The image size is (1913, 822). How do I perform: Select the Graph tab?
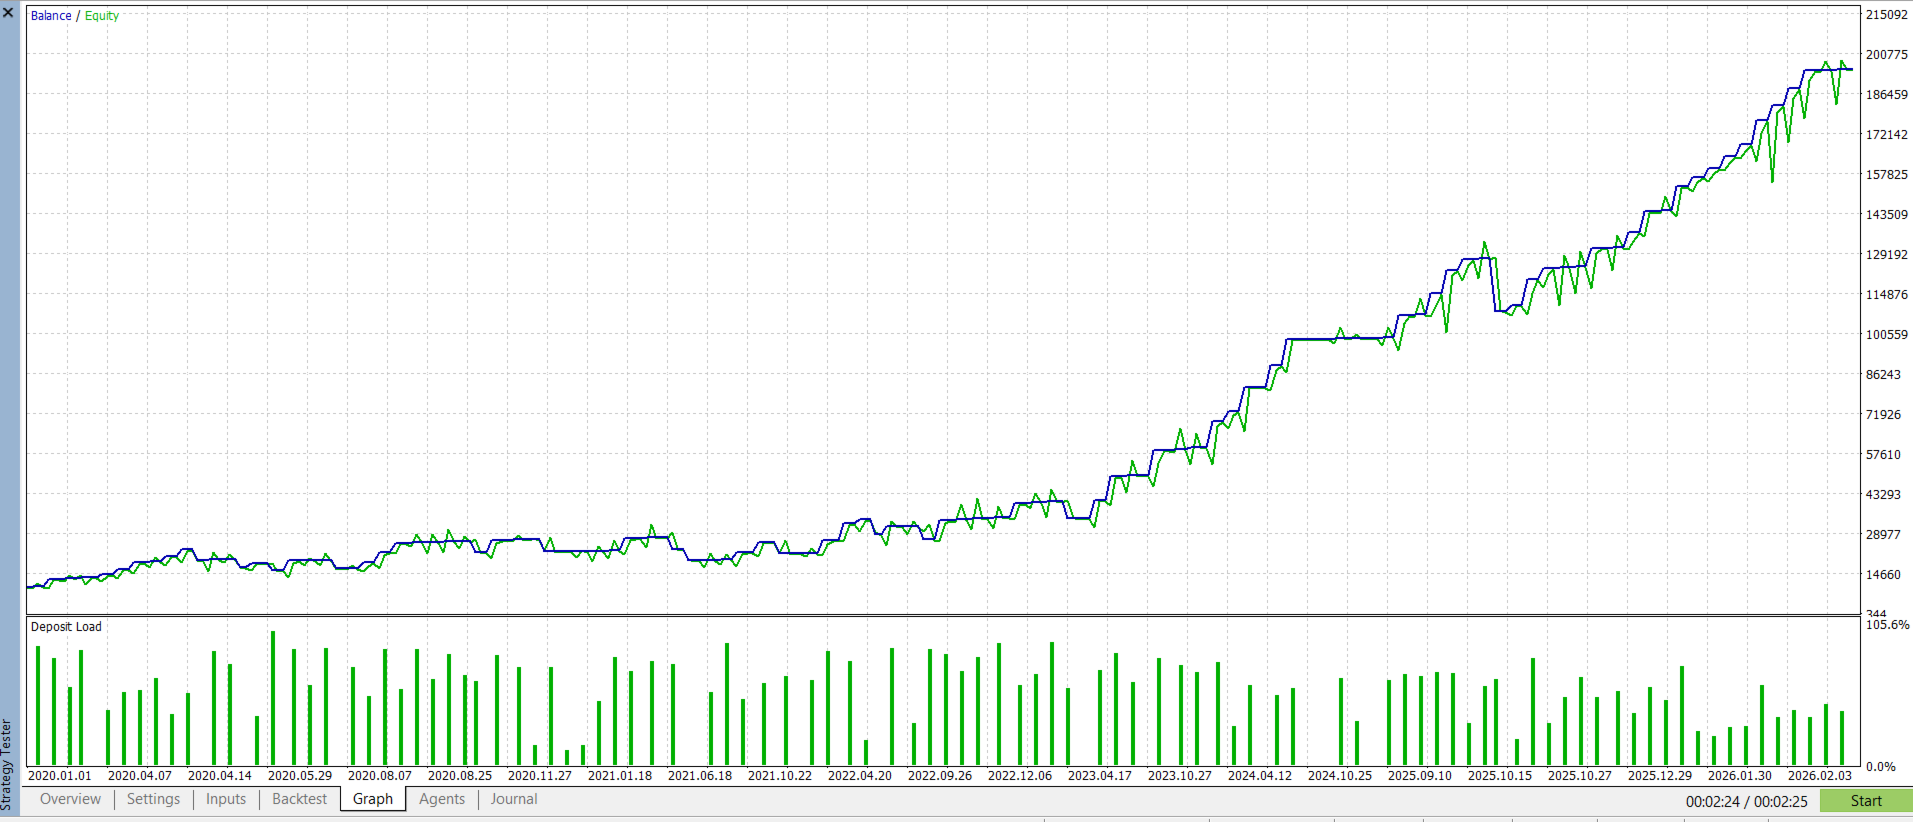[x=373, y=799]
